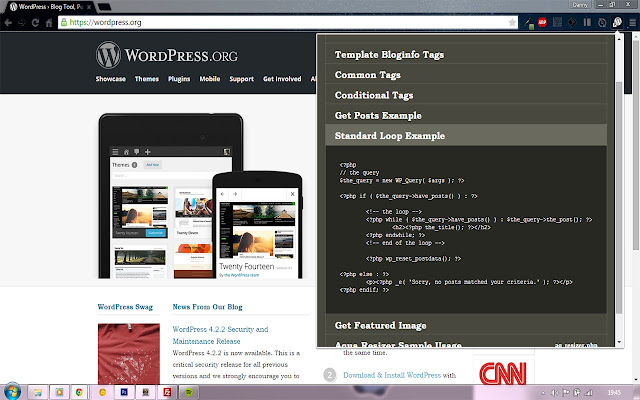This screenshot has height=400, width=640.
Task: Open the Get Involved menu item
Action: point(282,79)
